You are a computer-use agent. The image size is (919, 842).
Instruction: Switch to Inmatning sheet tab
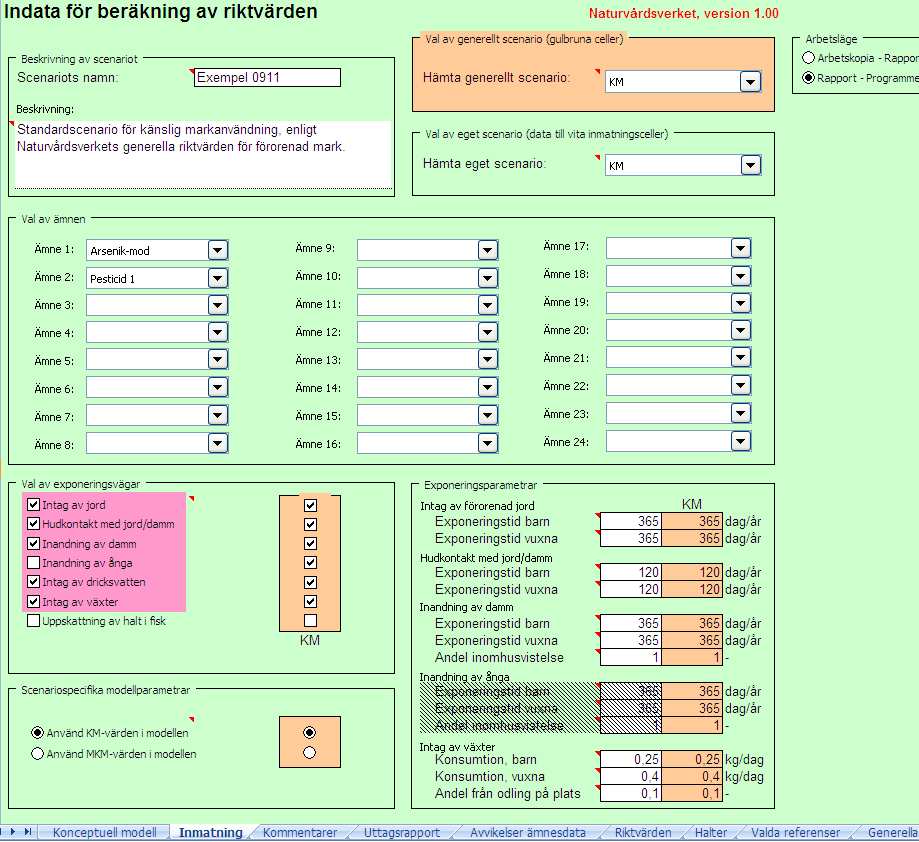(210, 832)
